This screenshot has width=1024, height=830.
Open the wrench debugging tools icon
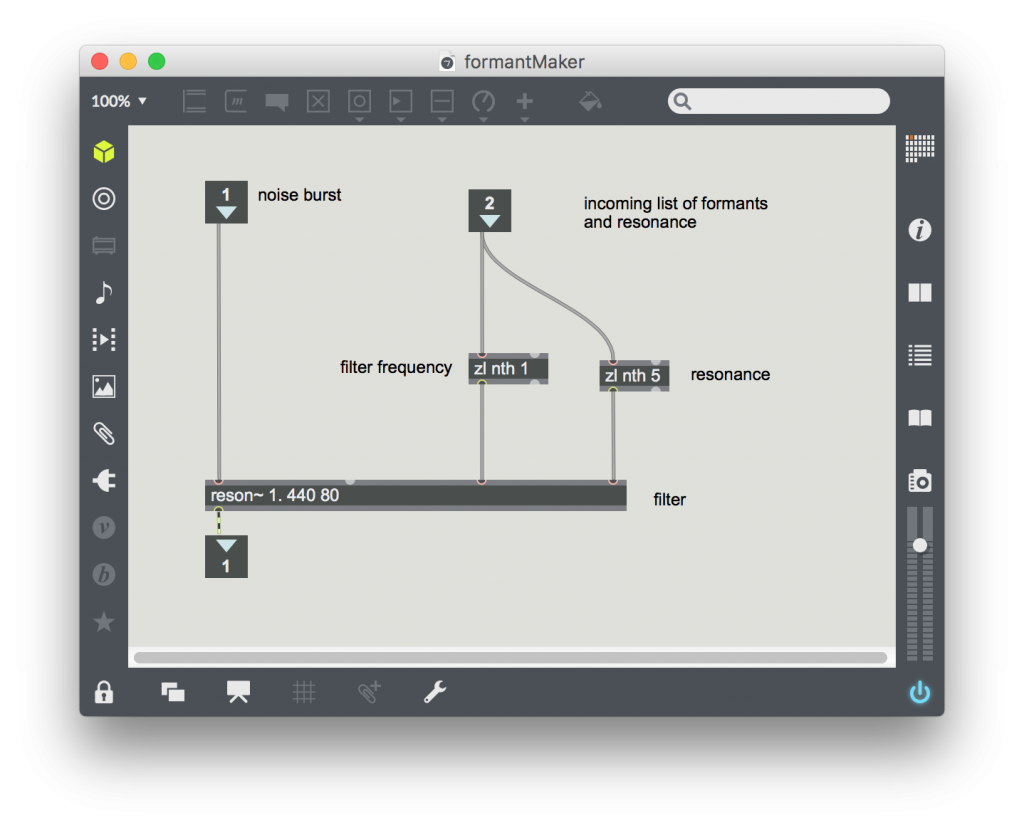pyautogui.click(x=435, y=692)
